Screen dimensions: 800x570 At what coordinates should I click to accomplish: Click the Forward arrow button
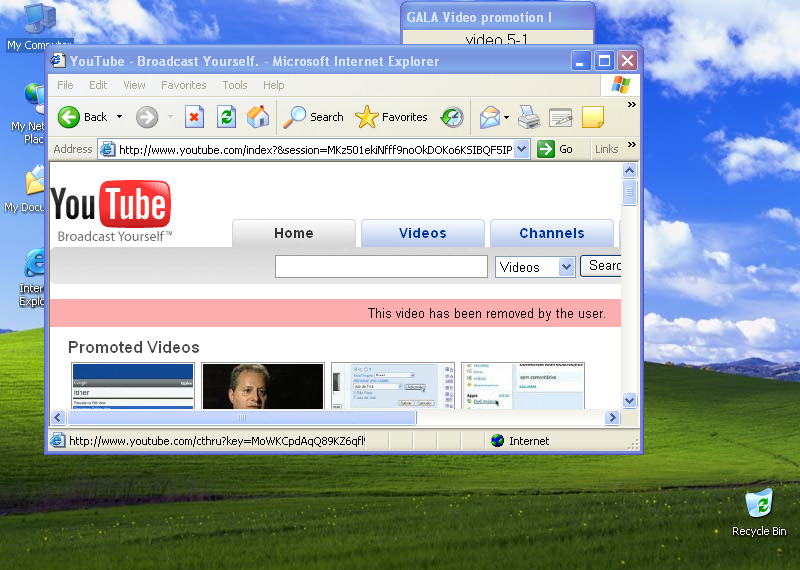pyautogui.click(x=147, y=117)
